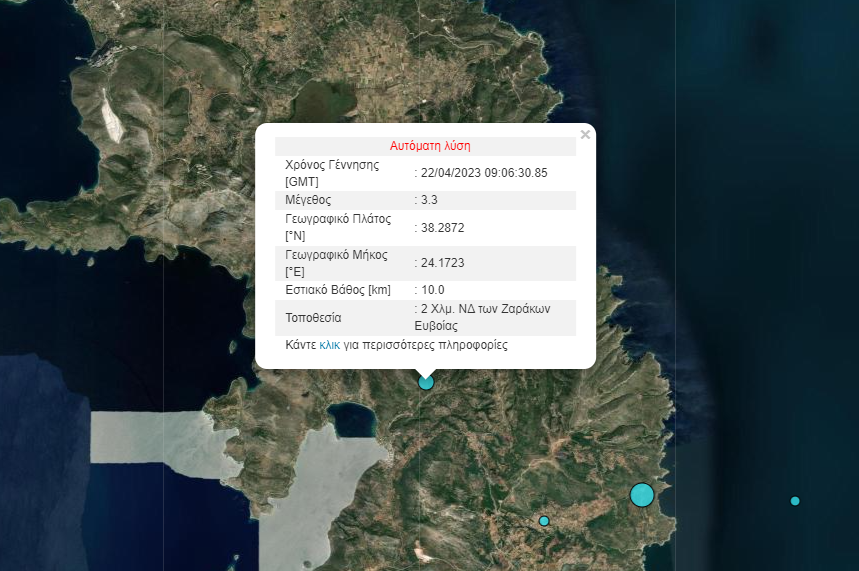Click the latitude value '38.2872'
The width and height of the screenshot is (859, 571).
pyautogui.click(x=443, y=227)
